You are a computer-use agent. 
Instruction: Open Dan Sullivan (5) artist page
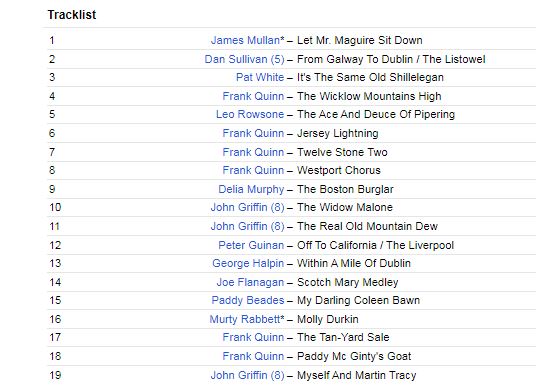244,59
